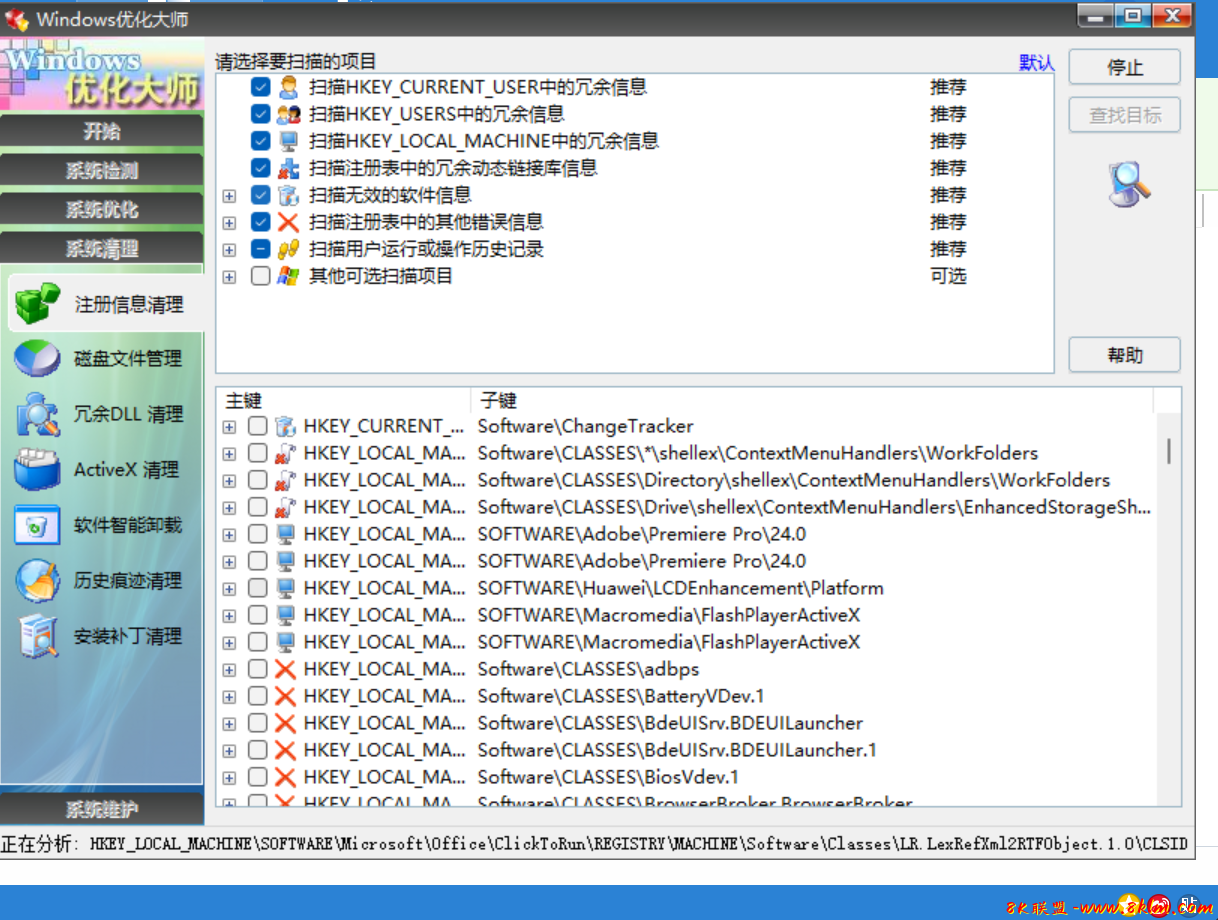
Task: Open 安装补丁清理 icon
Action: [x=38, y=636]
